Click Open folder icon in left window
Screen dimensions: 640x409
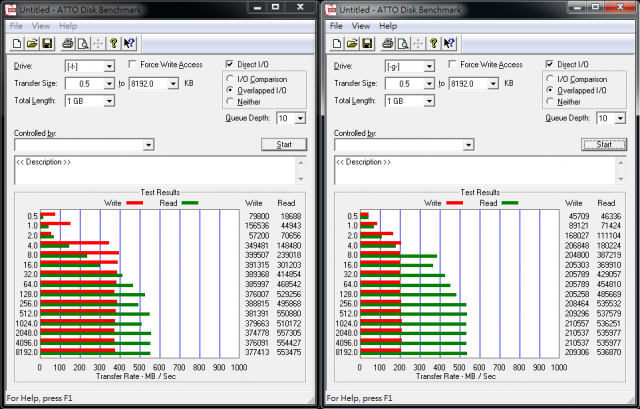(32, 43)
